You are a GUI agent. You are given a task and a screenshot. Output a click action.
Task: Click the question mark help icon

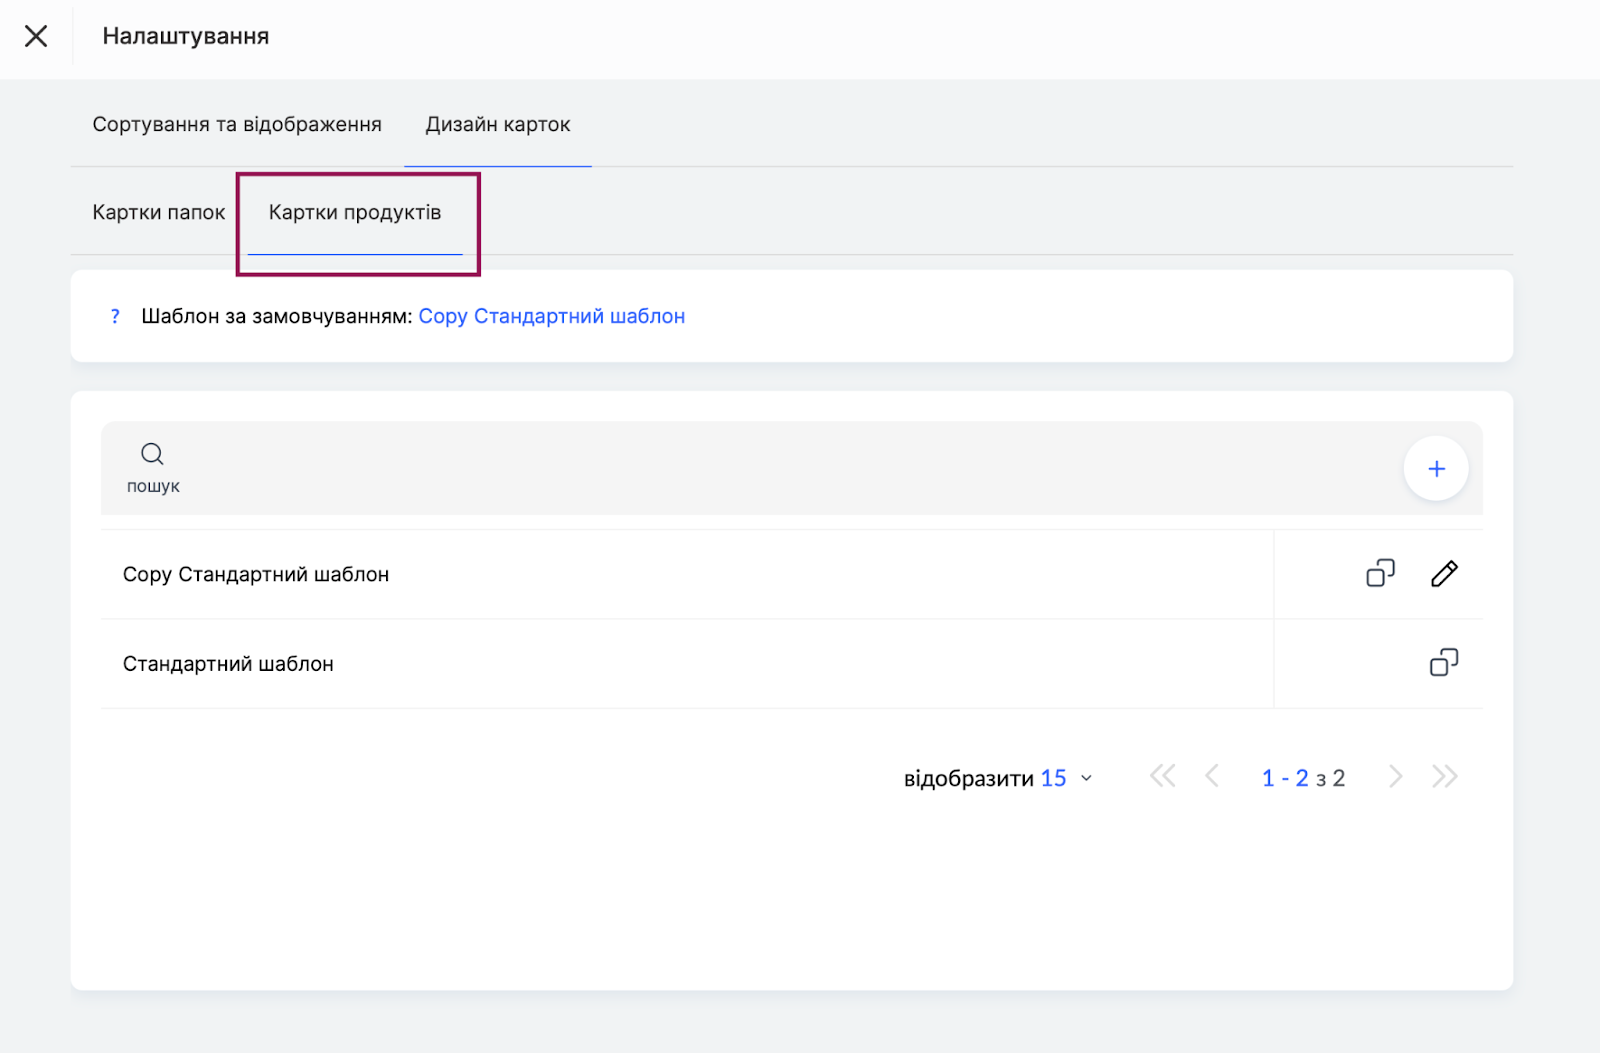pos(115,317)
